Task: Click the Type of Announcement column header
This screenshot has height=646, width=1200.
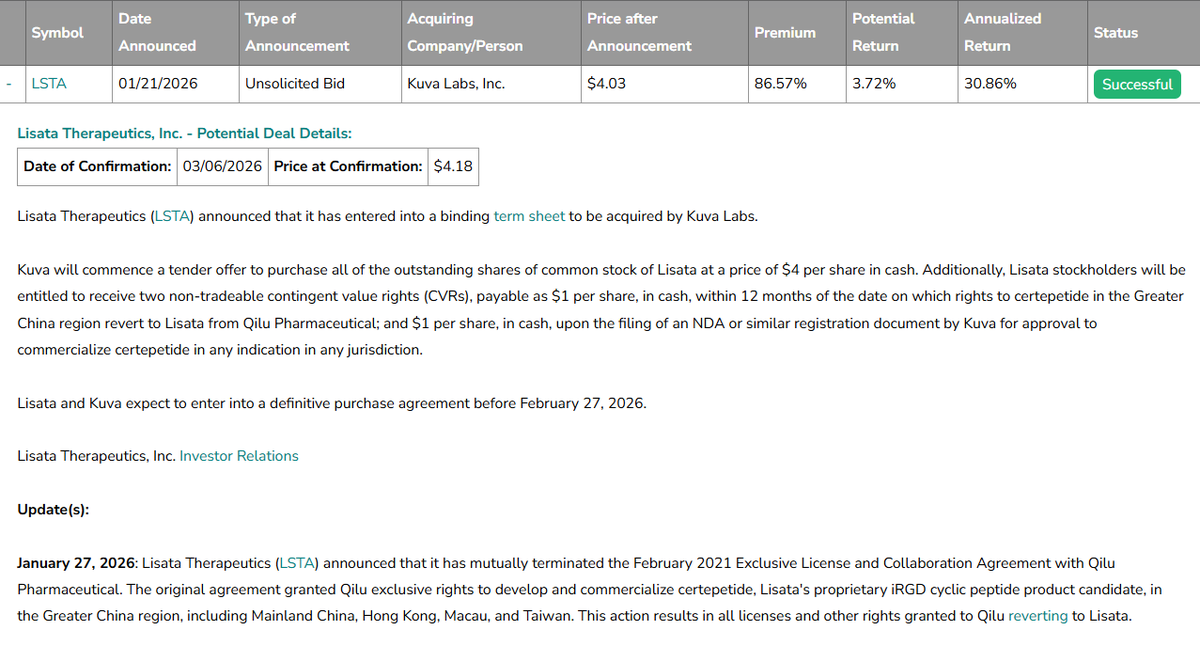Action: pyautogui.click(x=319, y=33)
